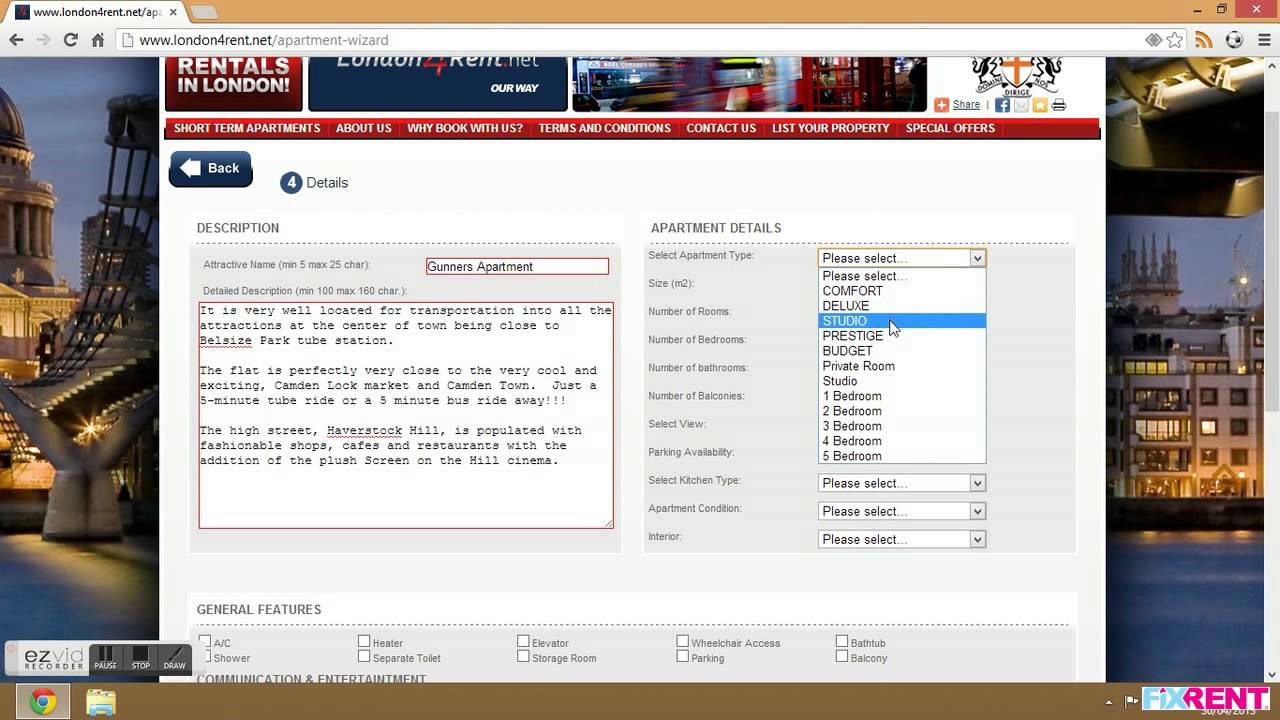
Task: Click the blue Back button
Action: (x=210, y=169)
